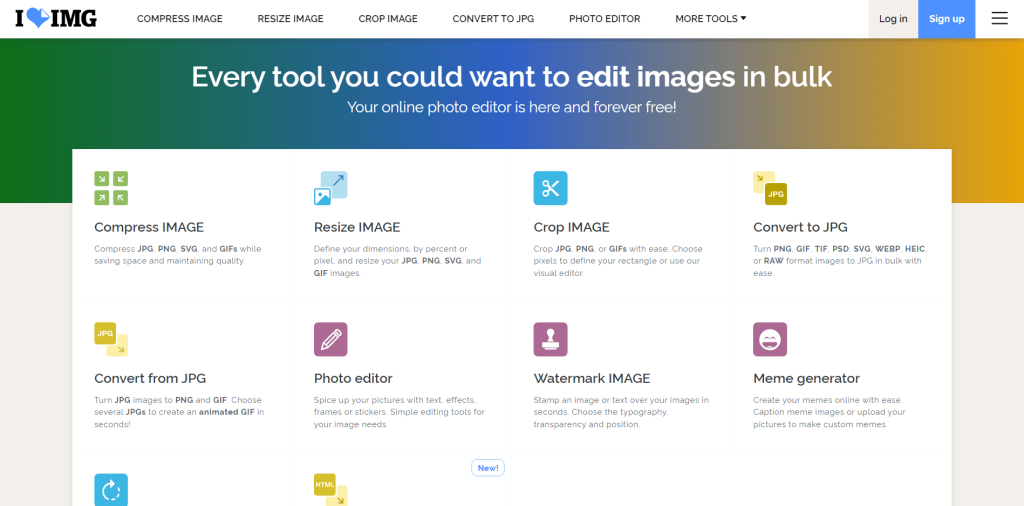Image resolution: width=1024 pixels, height=506 pixels.
Task: Click the 'Turn PNG, GIF, TIF' description
Action: point(840,261)
